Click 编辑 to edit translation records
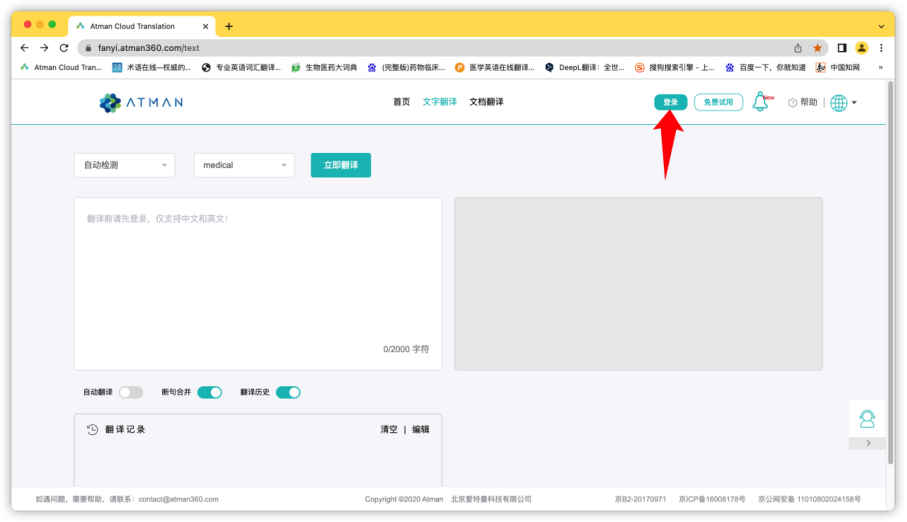 coord(421,429)
